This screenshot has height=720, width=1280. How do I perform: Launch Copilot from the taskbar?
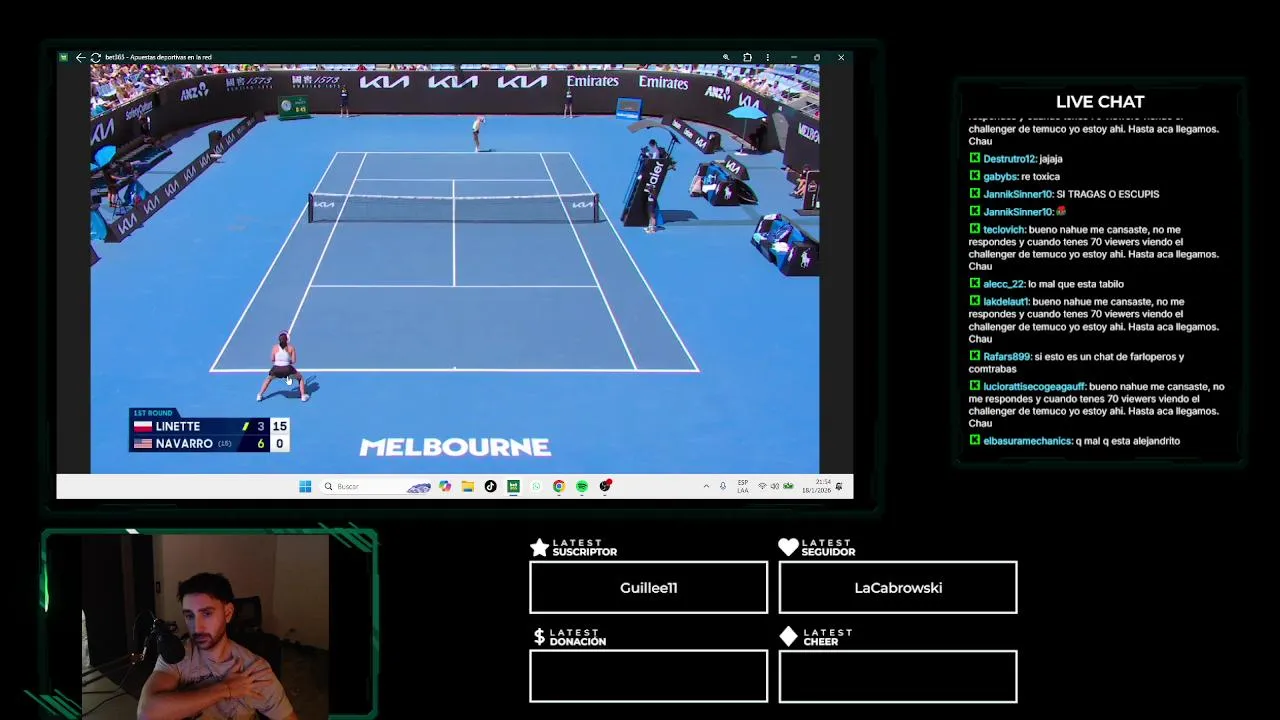click(445, 486)
